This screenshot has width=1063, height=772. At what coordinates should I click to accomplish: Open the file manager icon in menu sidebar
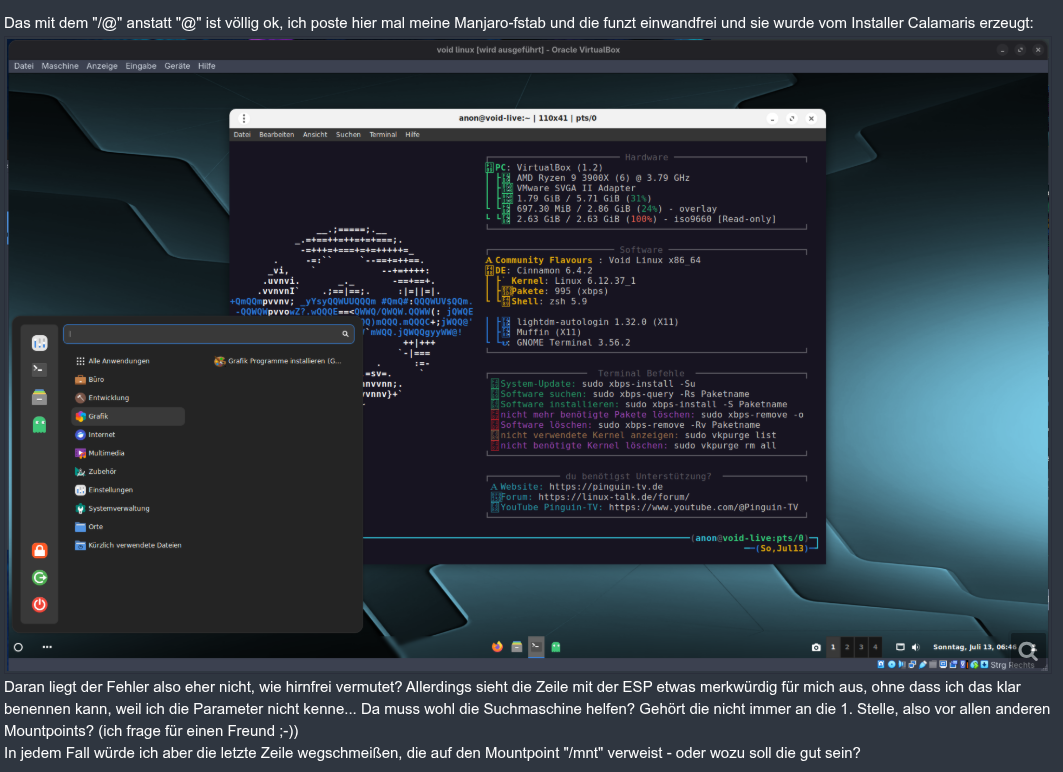39,396
